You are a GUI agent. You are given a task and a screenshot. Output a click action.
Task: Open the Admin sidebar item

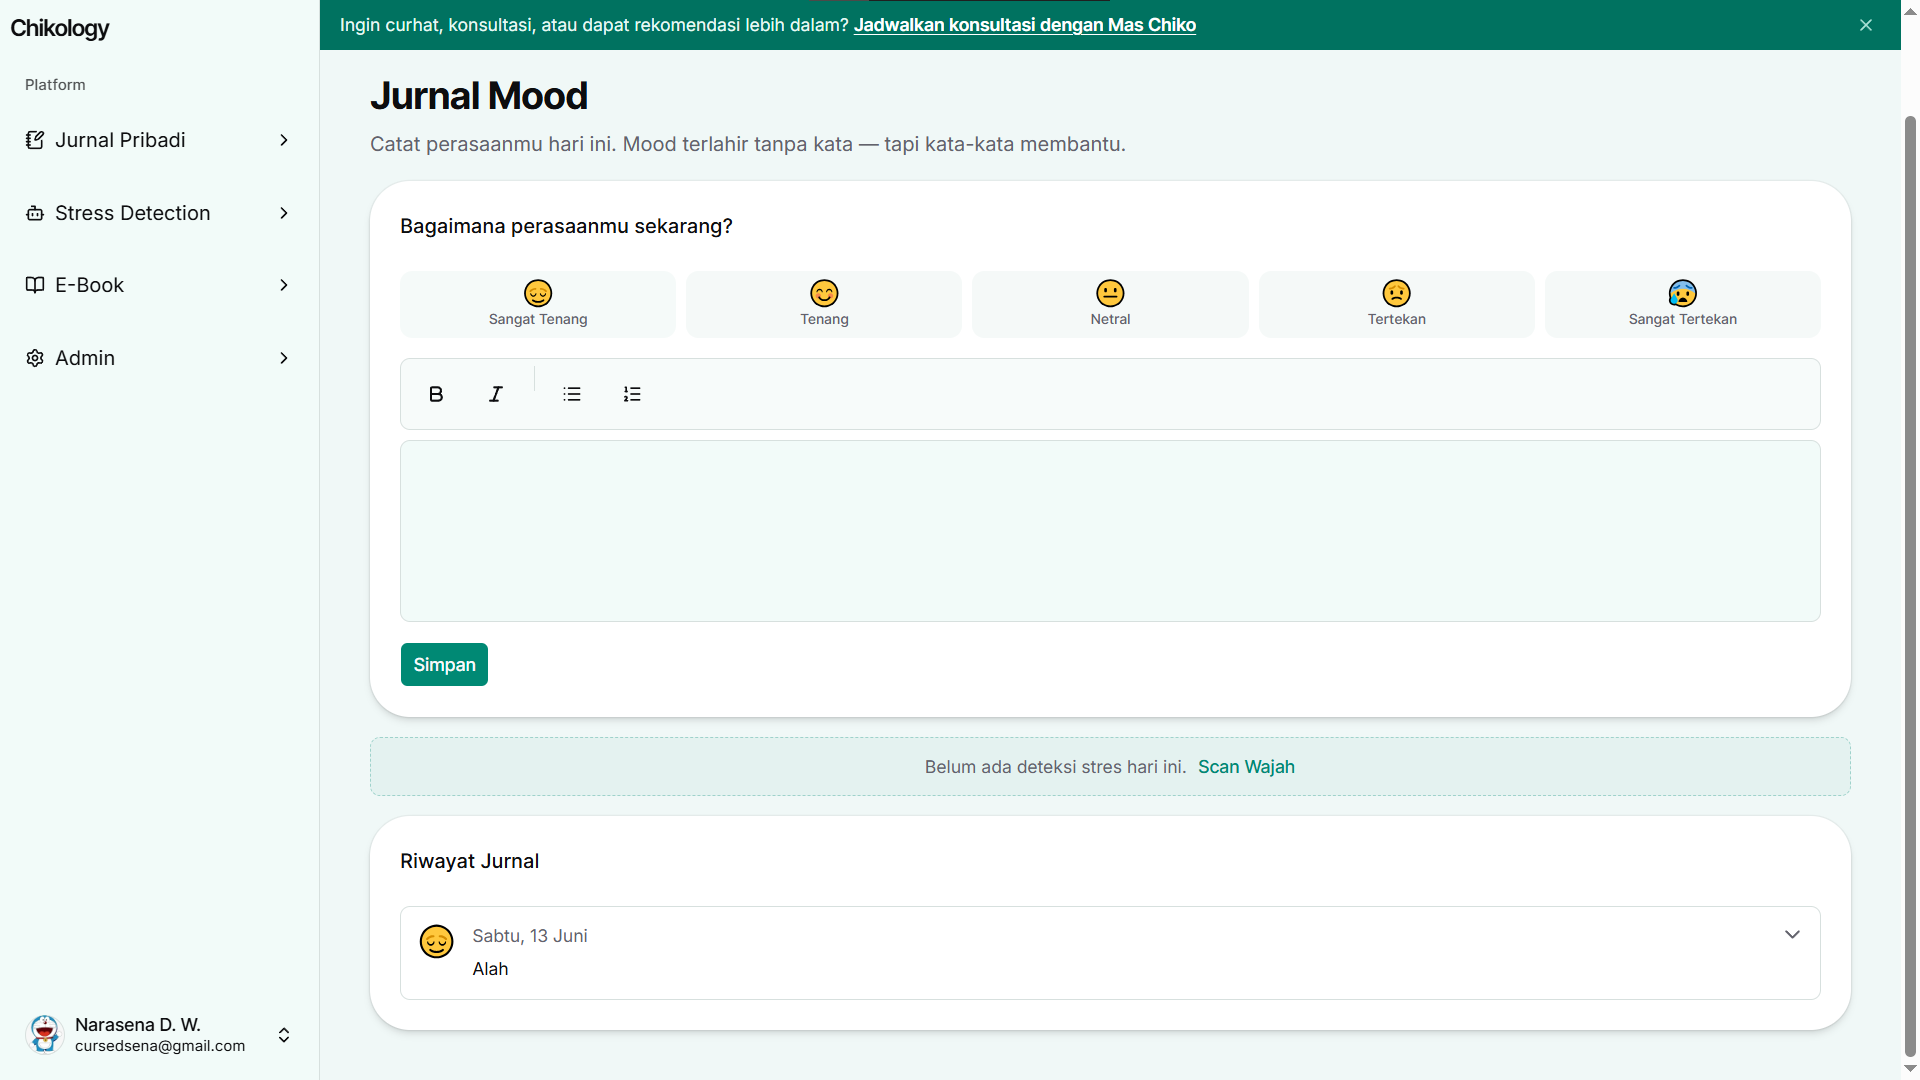(159, 358)
